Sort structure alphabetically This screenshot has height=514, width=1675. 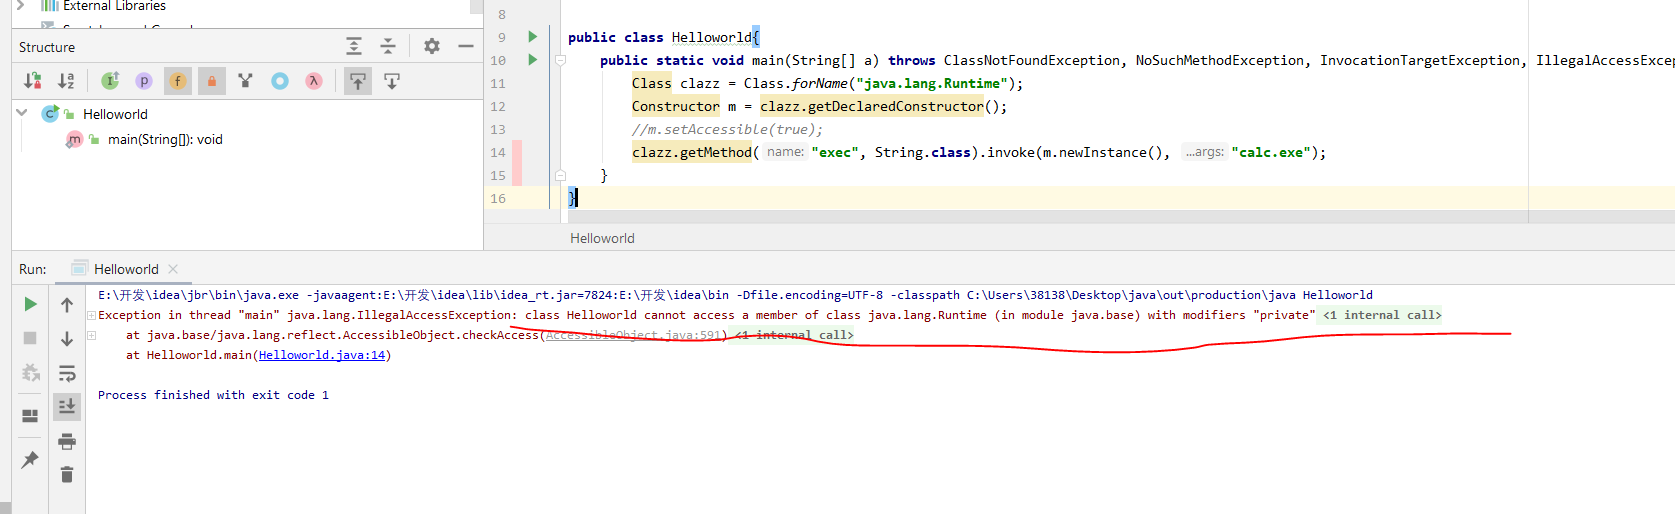click(x=66, y=81)
